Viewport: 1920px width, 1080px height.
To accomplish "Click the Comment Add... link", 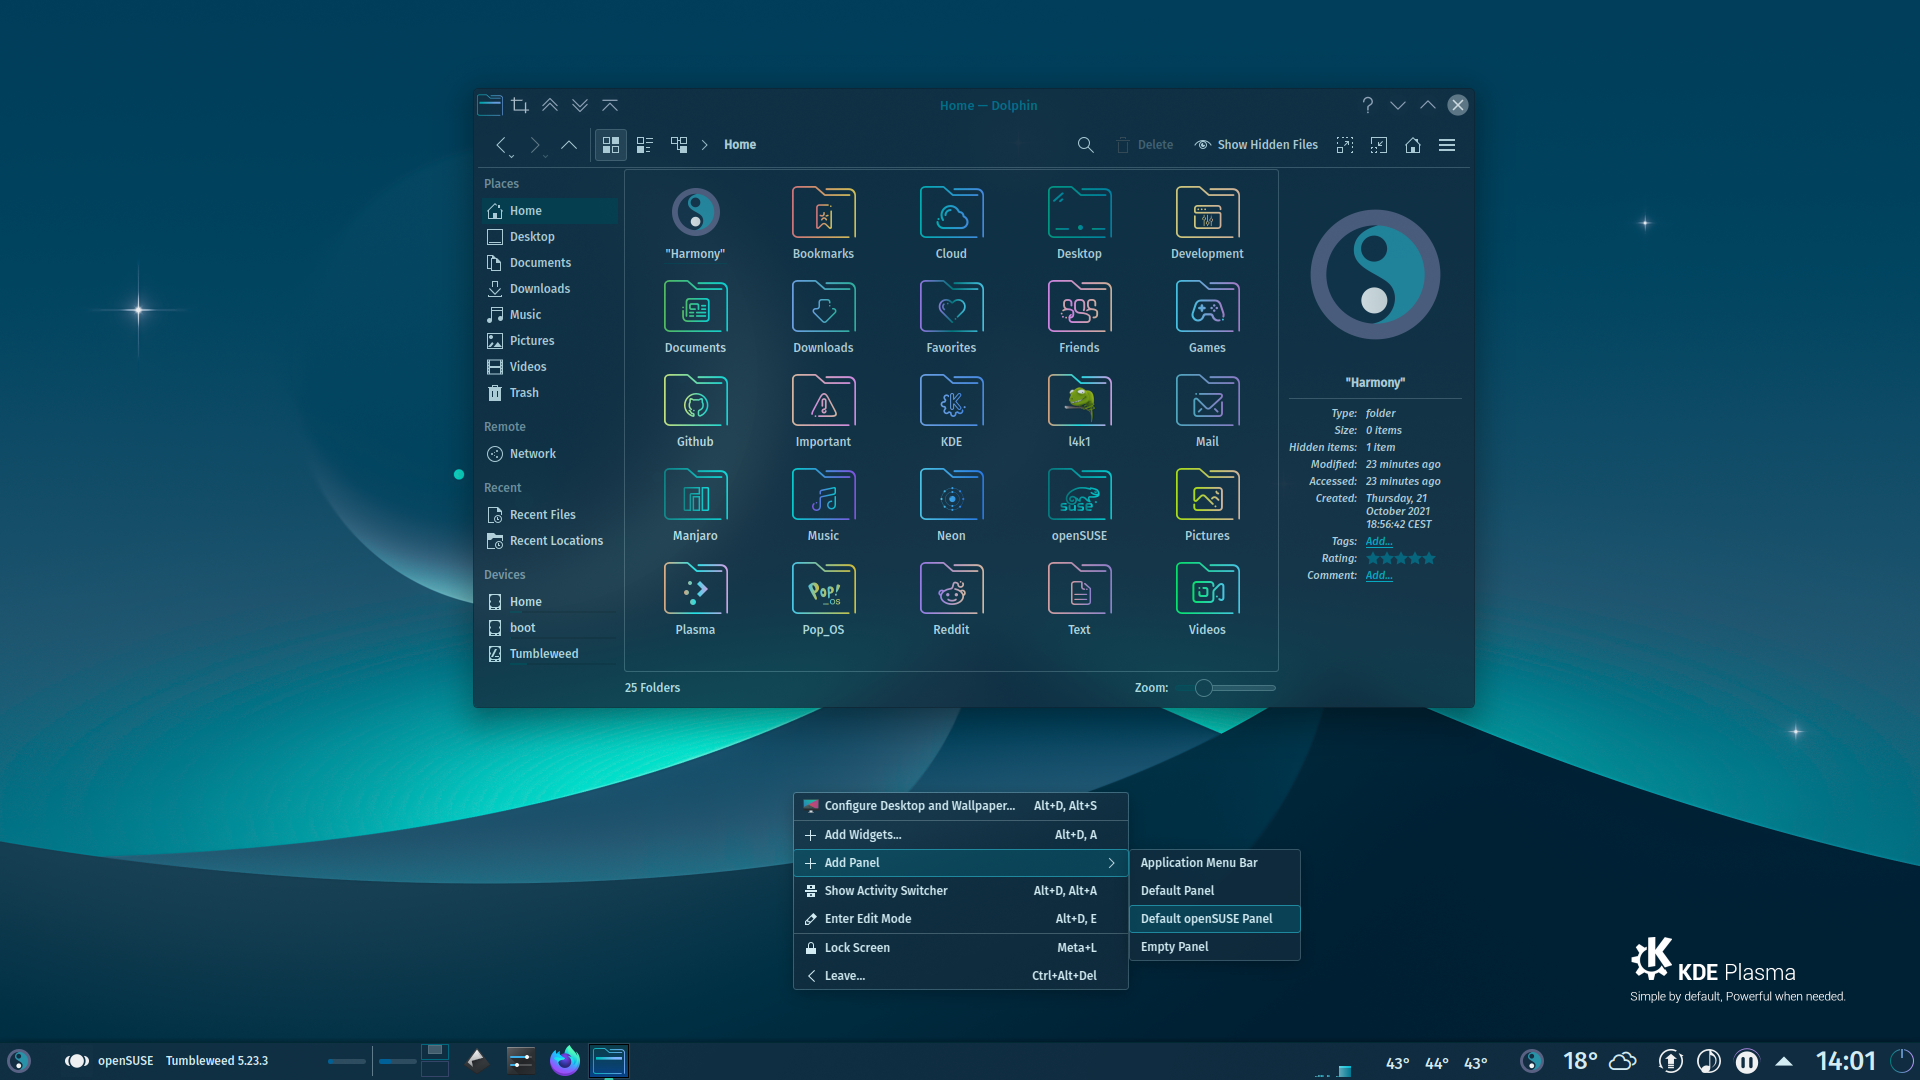I will coord(1379,576).
